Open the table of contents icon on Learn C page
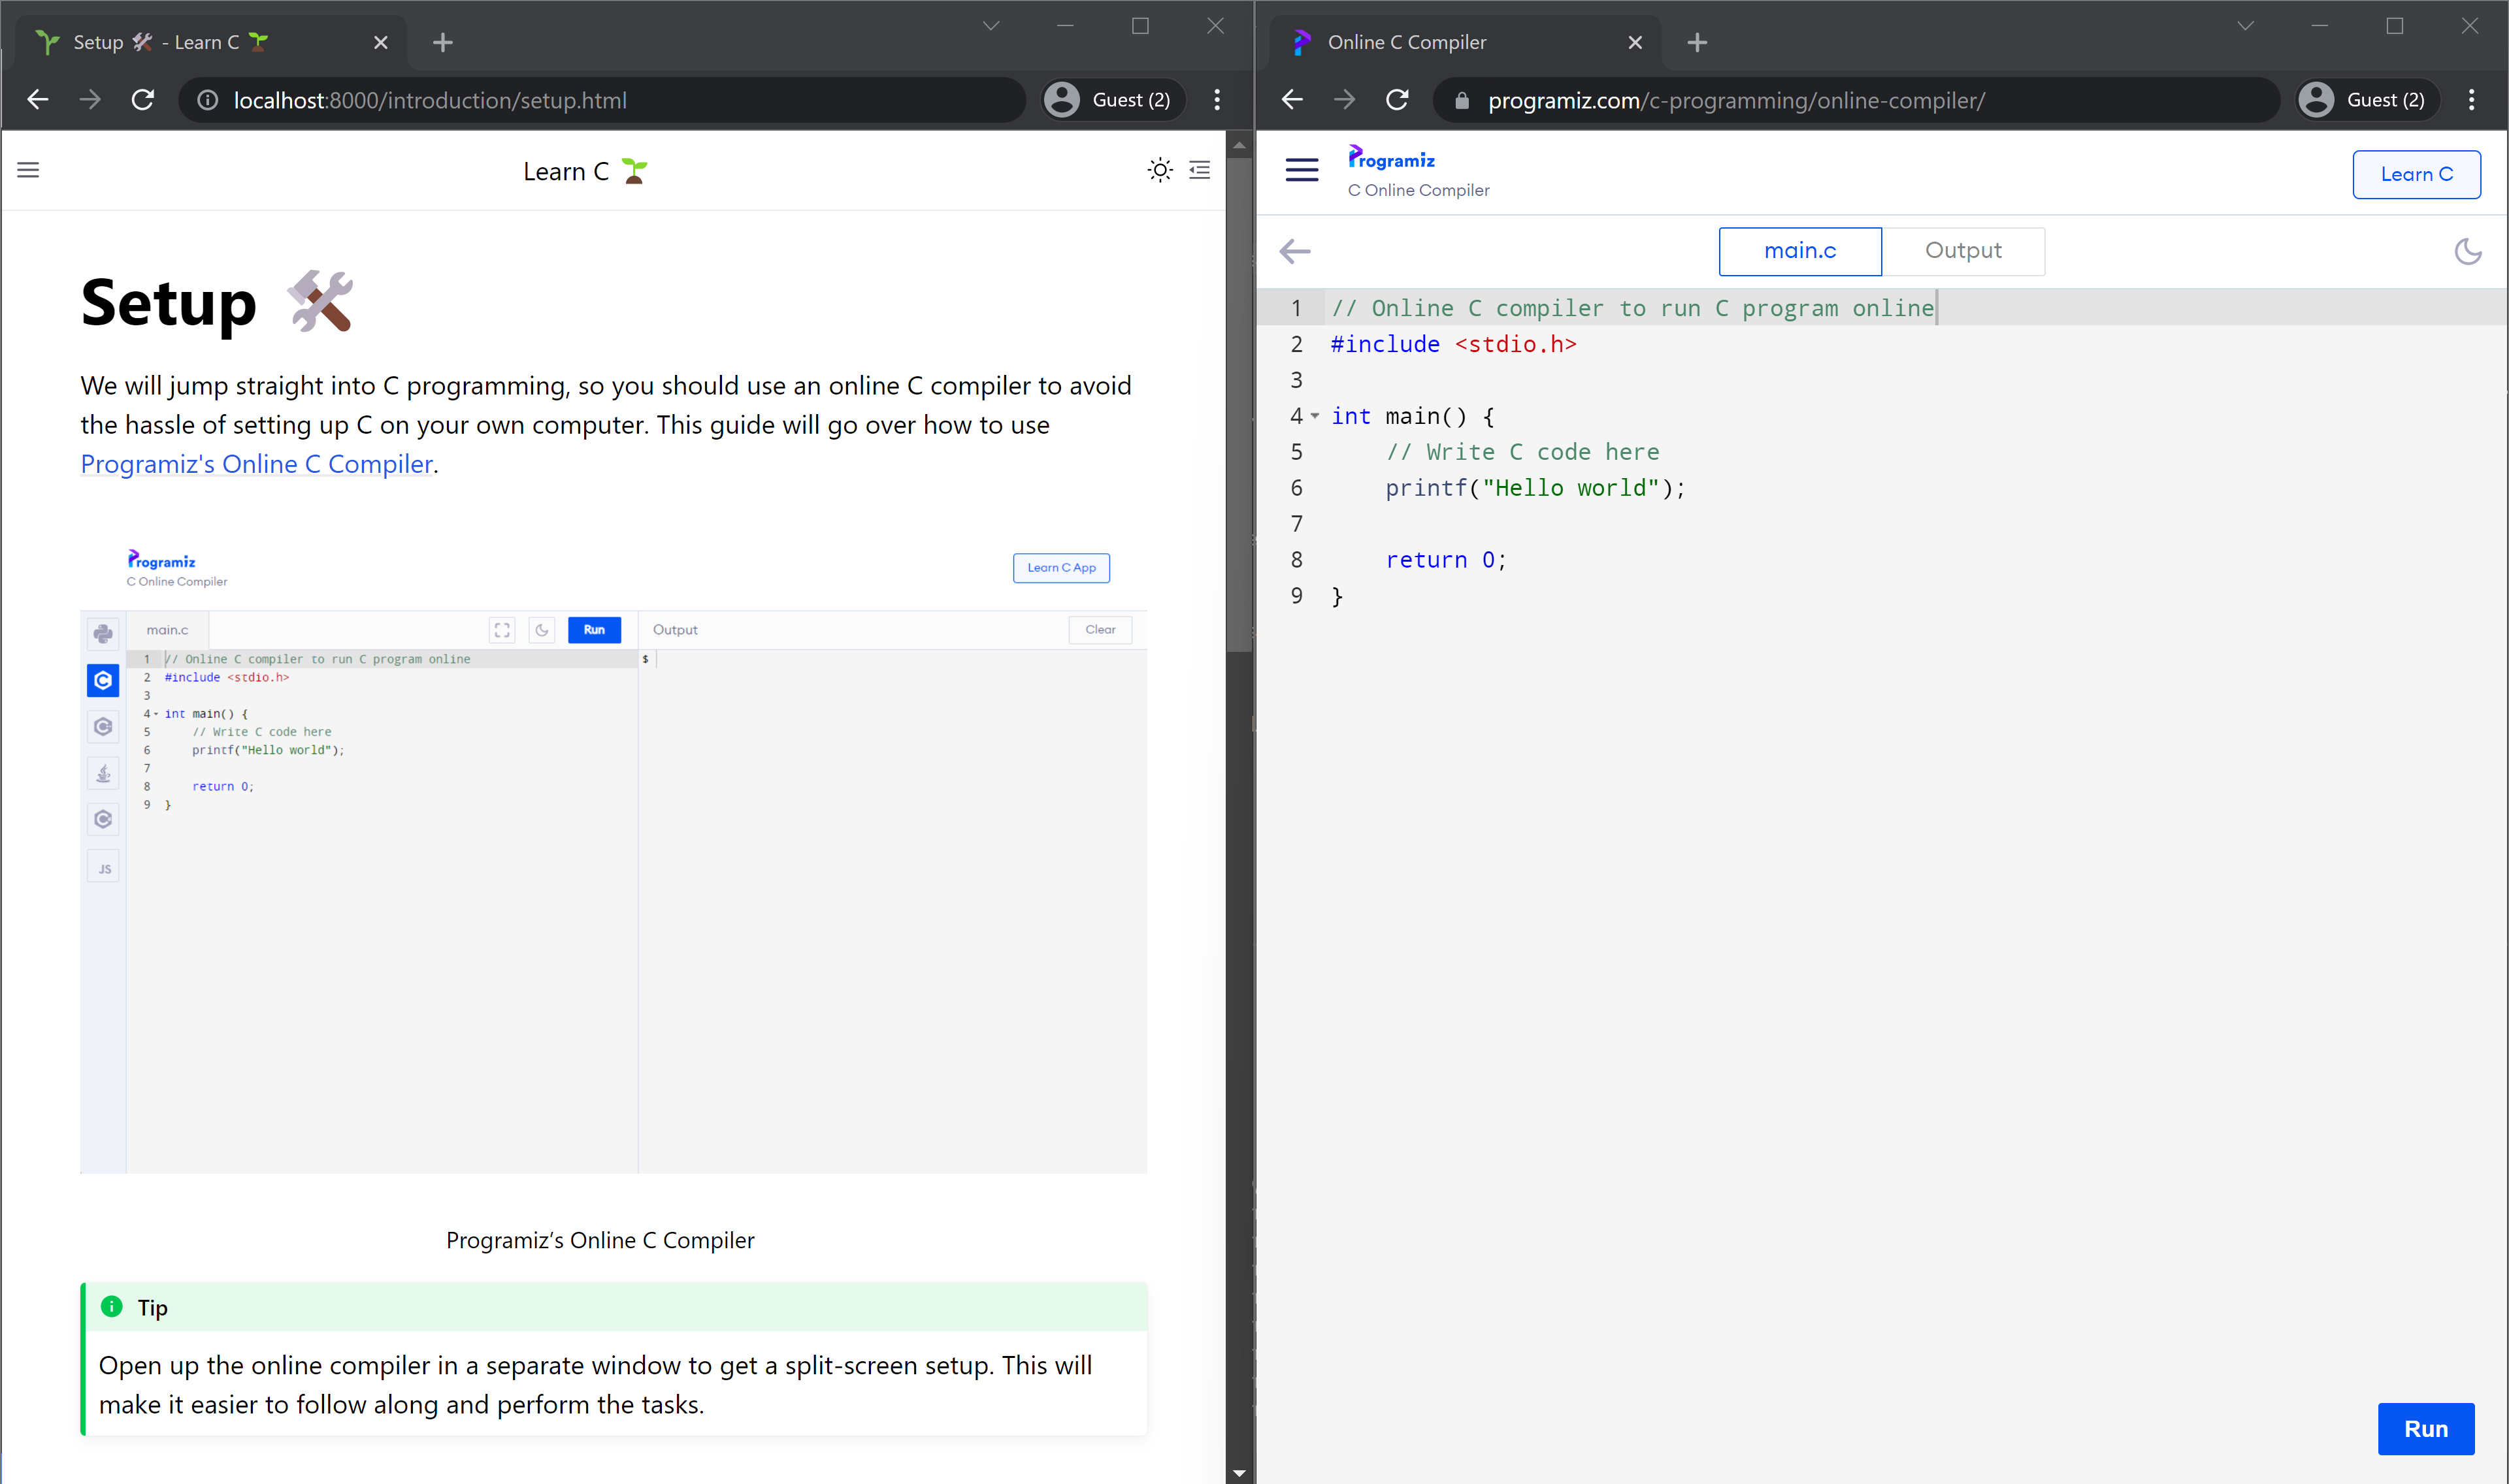Screen dimensions: 2509x1484 pyautogui.click(x=1199, y=171)
